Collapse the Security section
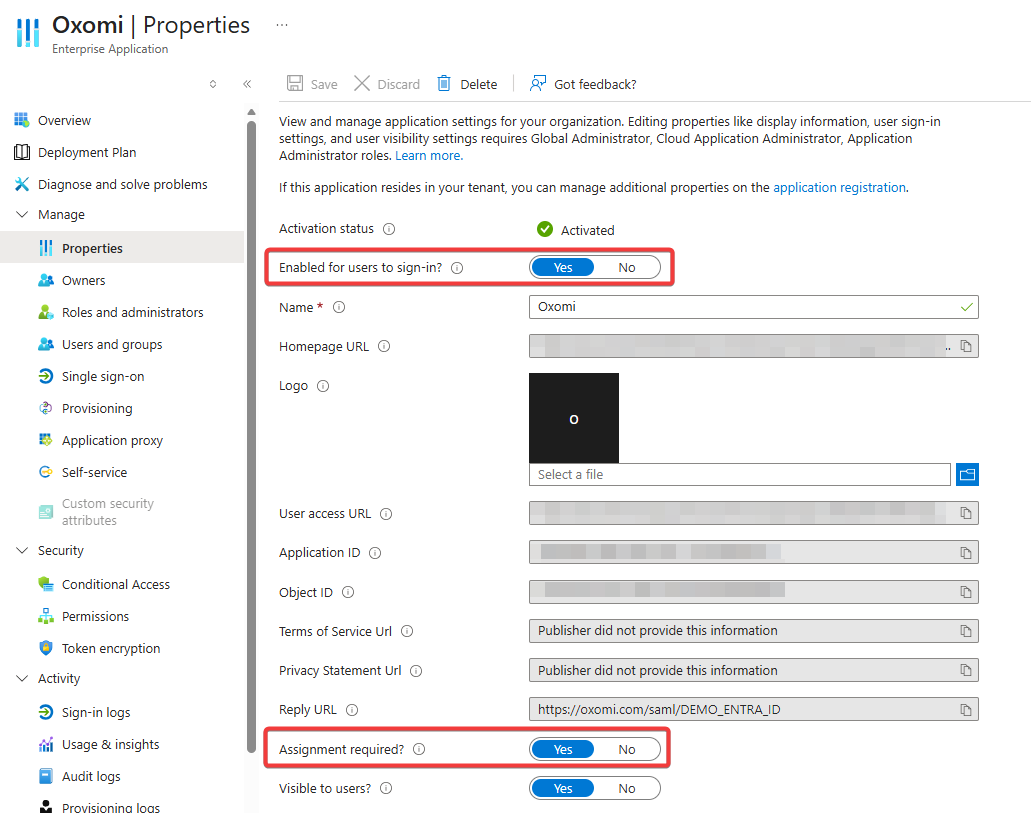The height and width of the screenshot is (813, 1031). click(22, 551)
